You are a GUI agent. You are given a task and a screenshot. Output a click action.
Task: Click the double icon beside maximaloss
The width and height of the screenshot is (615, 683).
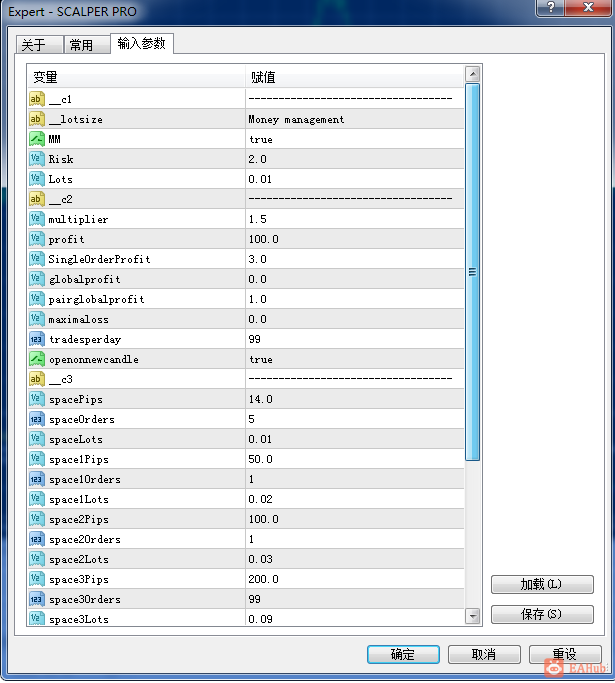point(37,319)
